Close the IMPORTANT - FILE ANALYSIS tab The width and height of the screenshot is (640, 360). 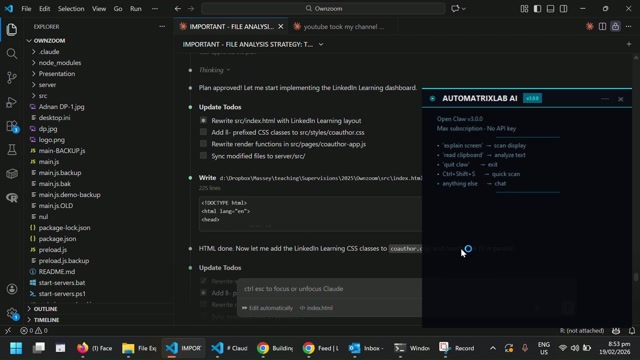pyautogui.click(x=281, y=27)
